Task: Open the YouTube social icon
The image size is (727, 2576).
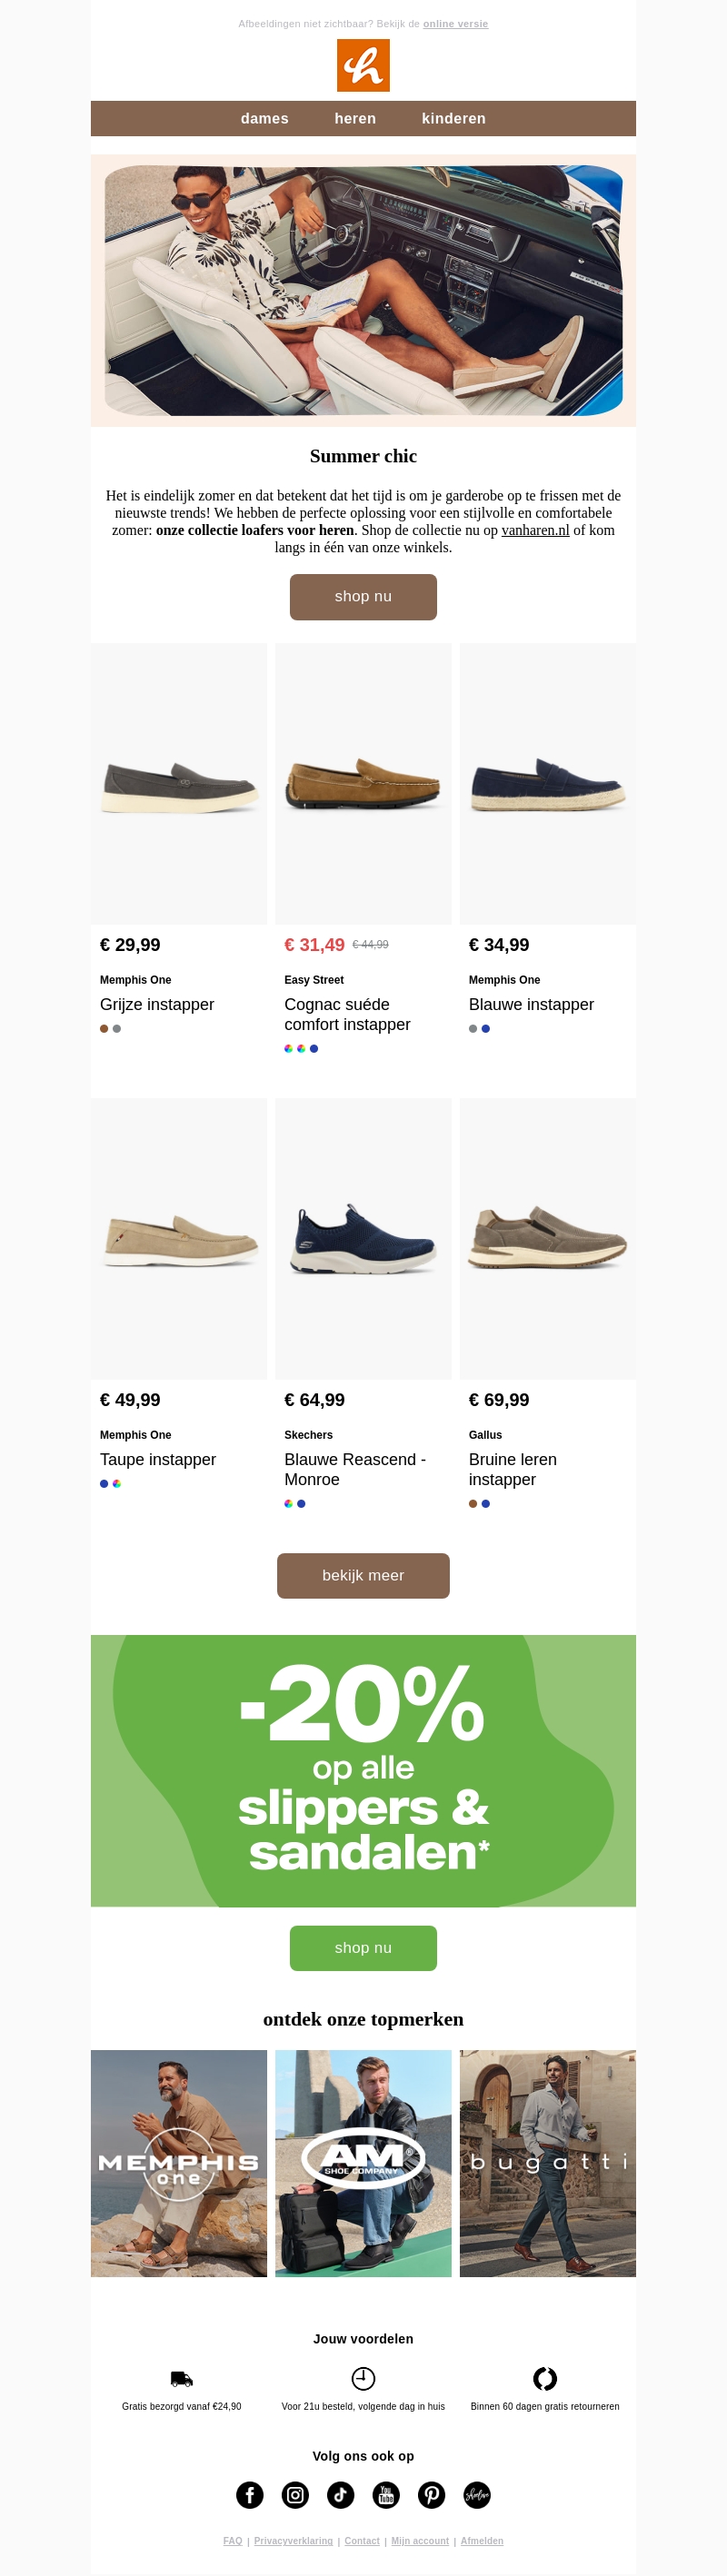Action: [386, 2494]
